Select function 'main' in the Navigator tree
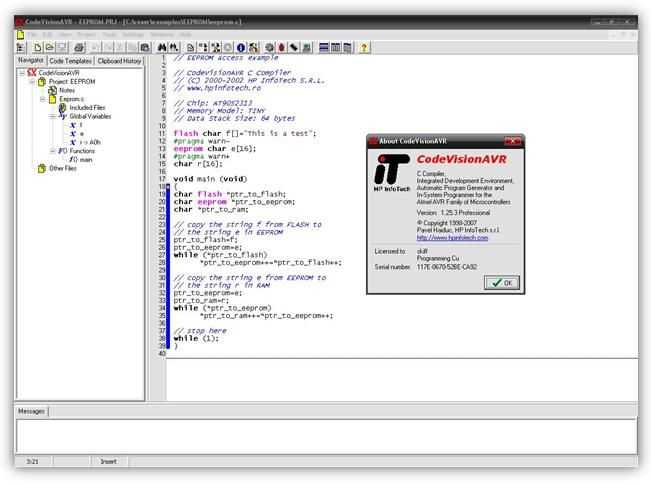 pyautogui.click(x=86, y=159)
